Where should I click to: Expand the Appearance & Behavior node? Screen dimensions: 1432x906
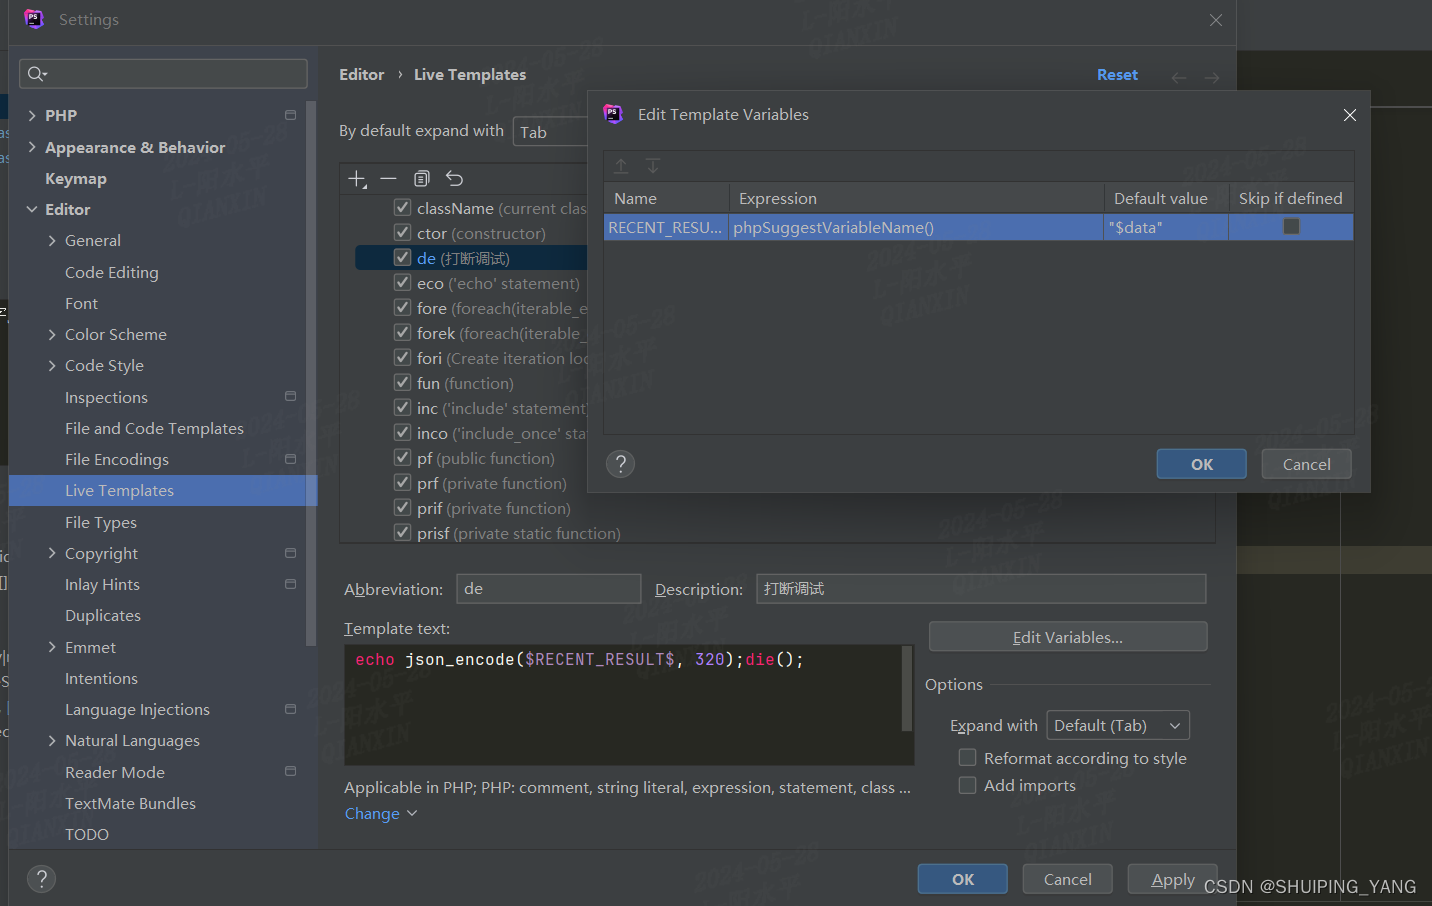pyautogui.click(x=32, y=147)
